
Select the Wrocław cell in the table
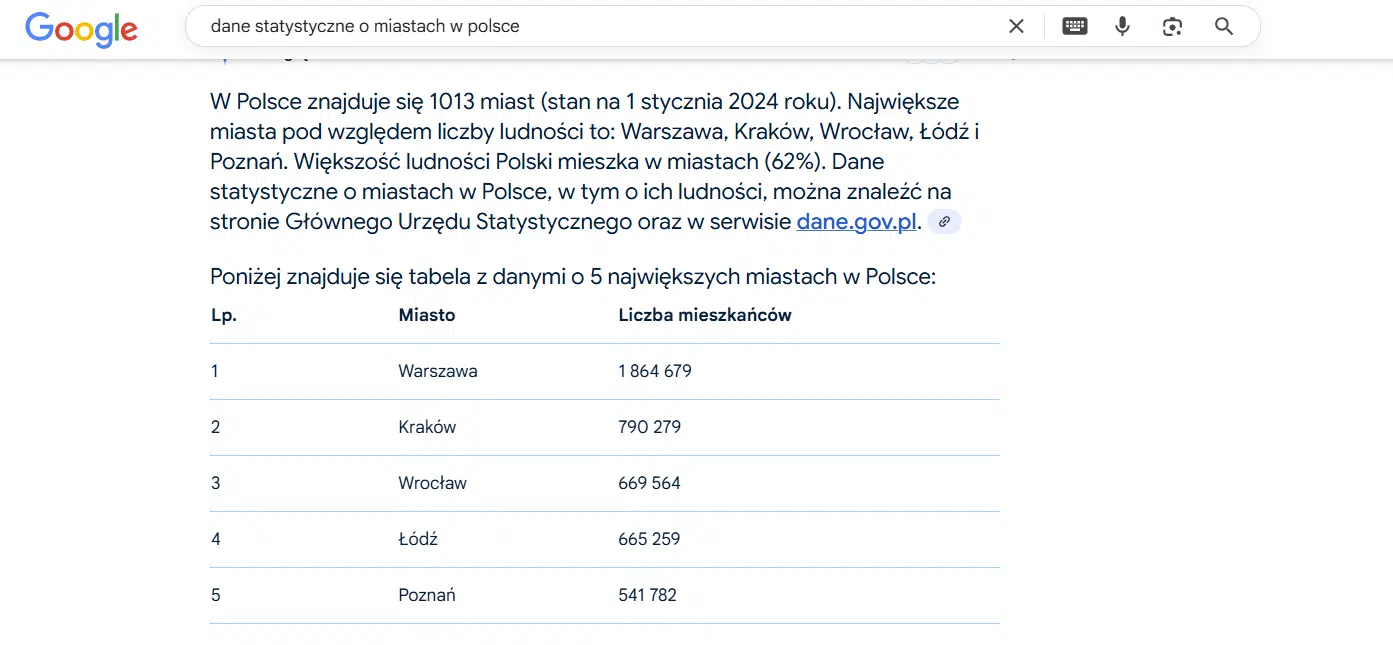tap(432, 483)
